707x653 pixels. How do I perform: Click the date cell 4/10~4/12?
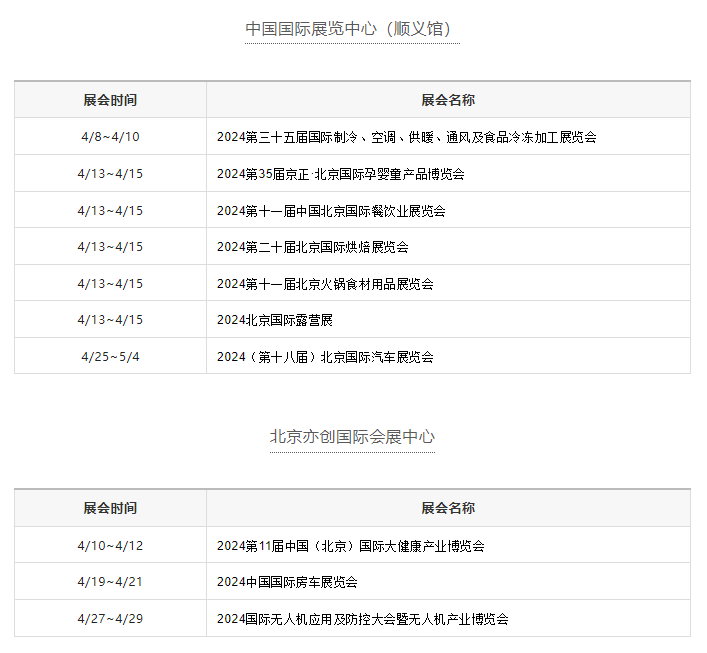(110, 546)
